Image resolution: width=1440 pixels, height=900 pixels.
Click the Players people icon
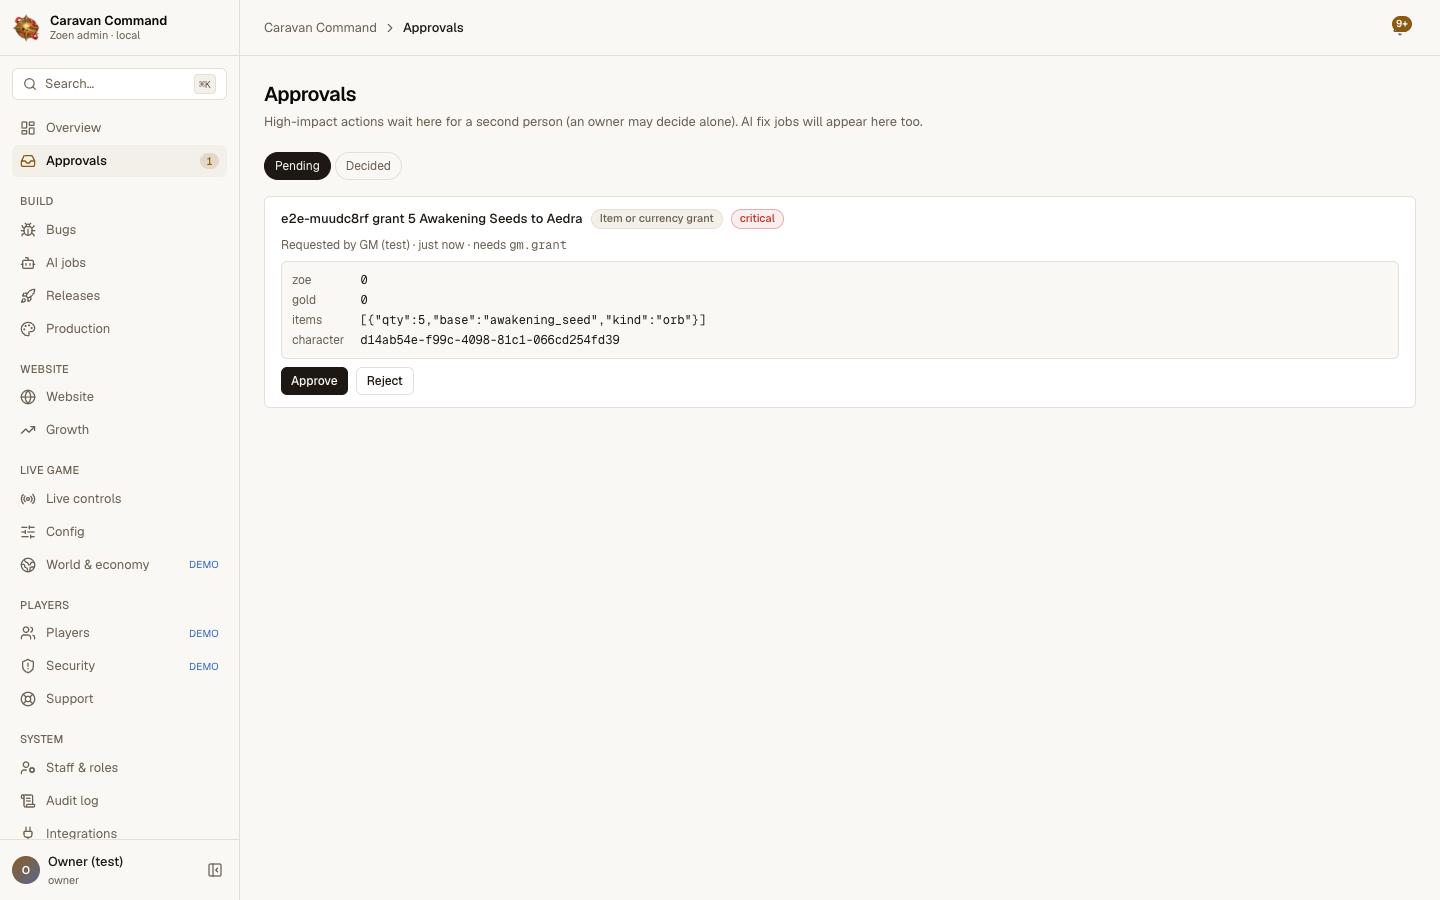click(x=28, y=633)
